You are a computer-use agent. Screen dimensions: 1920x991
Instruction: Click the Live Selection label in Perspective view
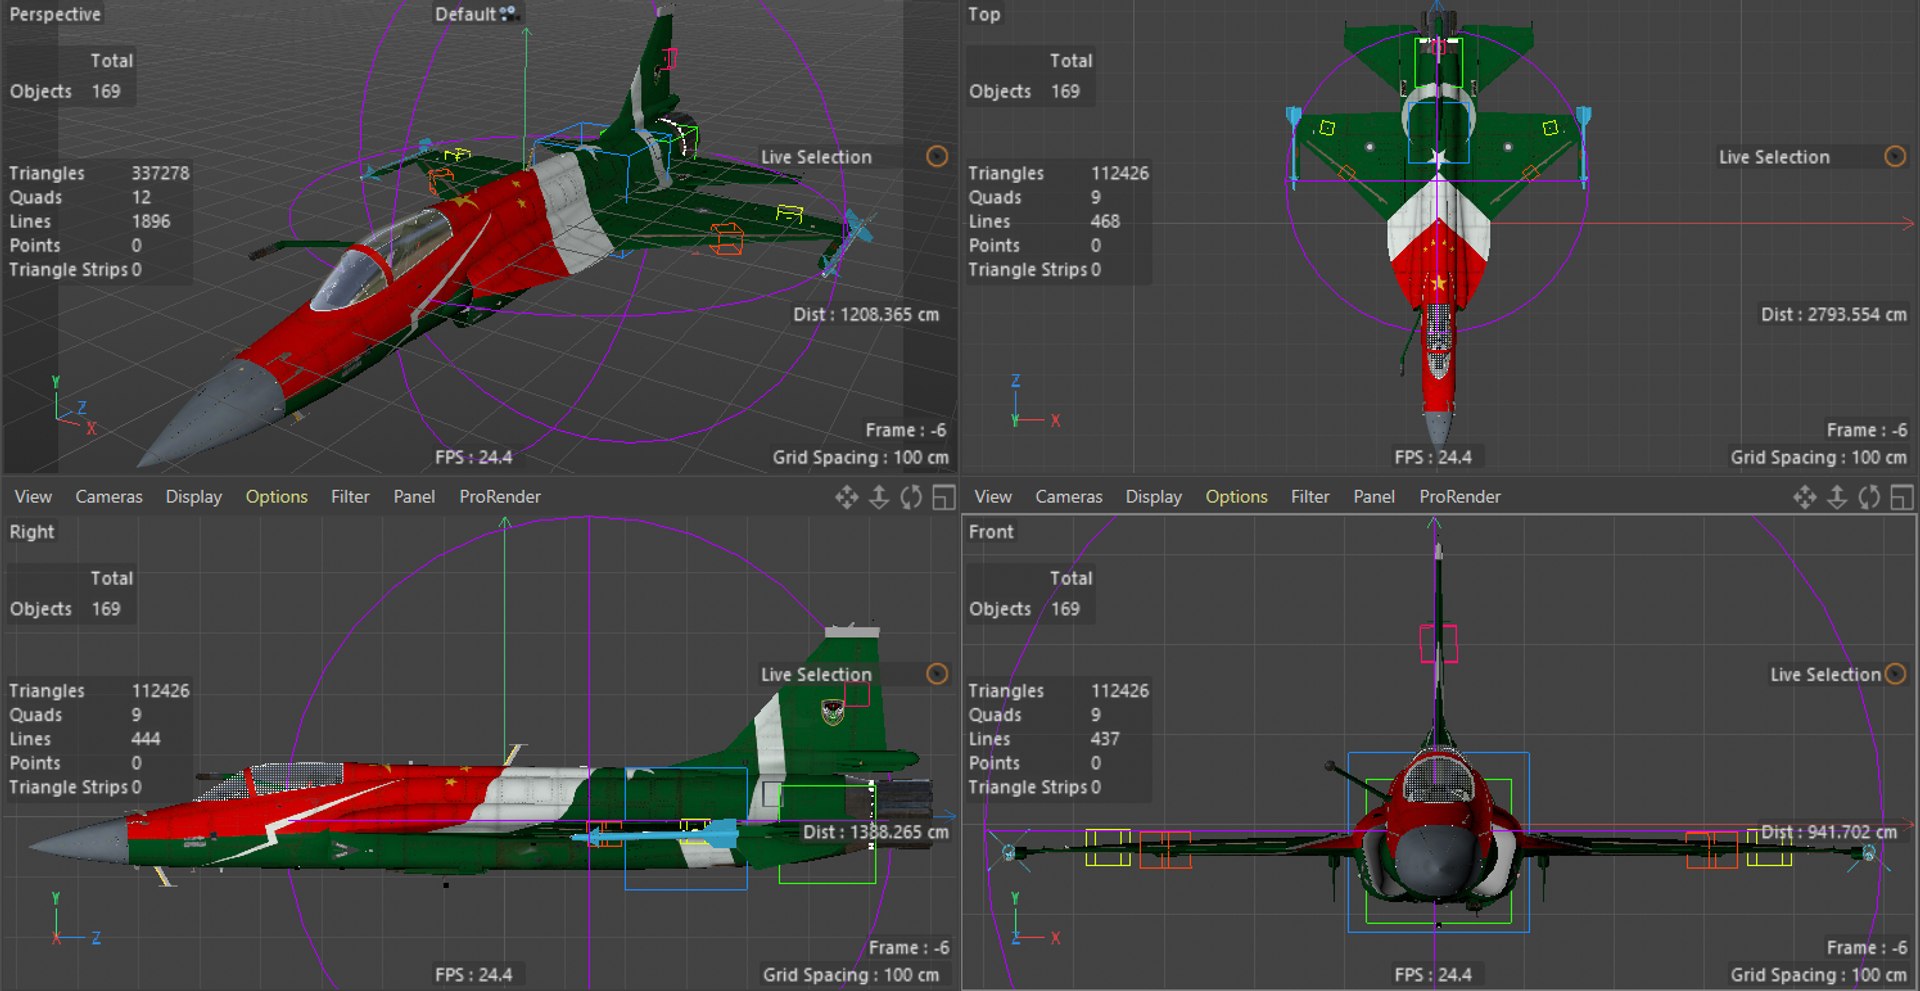tap(816, 157)
